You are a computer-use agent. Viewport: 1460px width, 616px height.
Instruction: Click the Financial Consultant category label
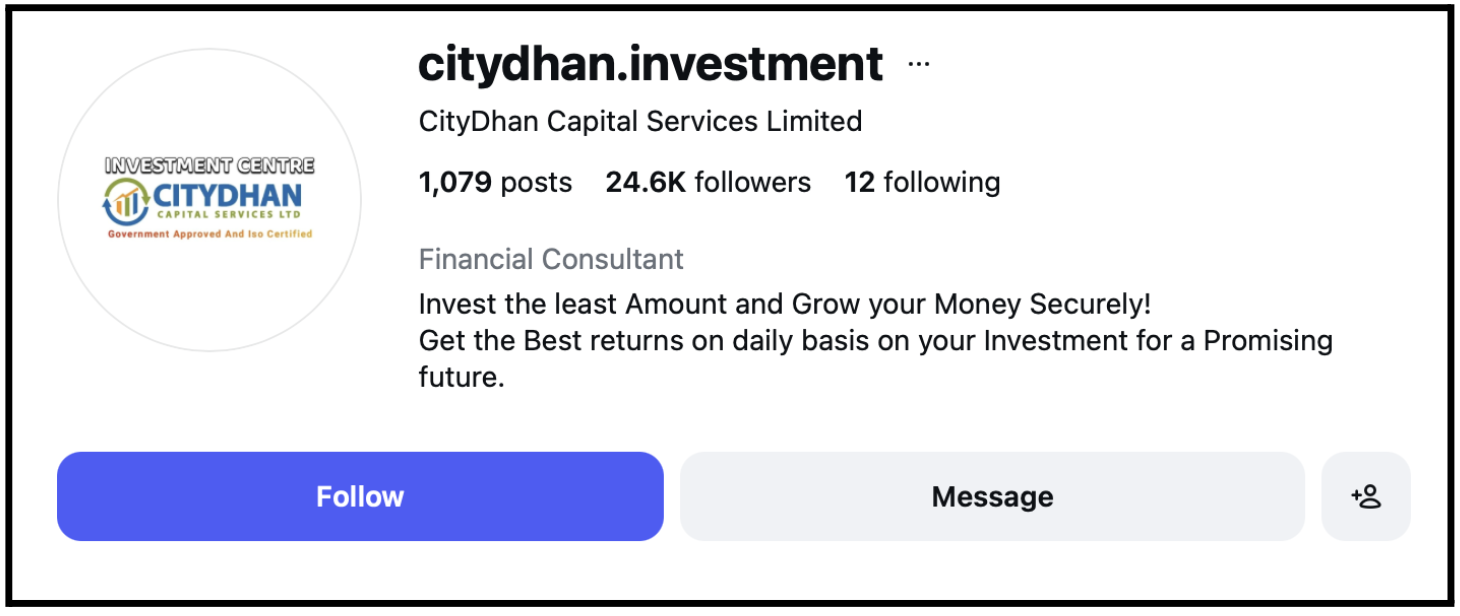(x=550, y=259)
